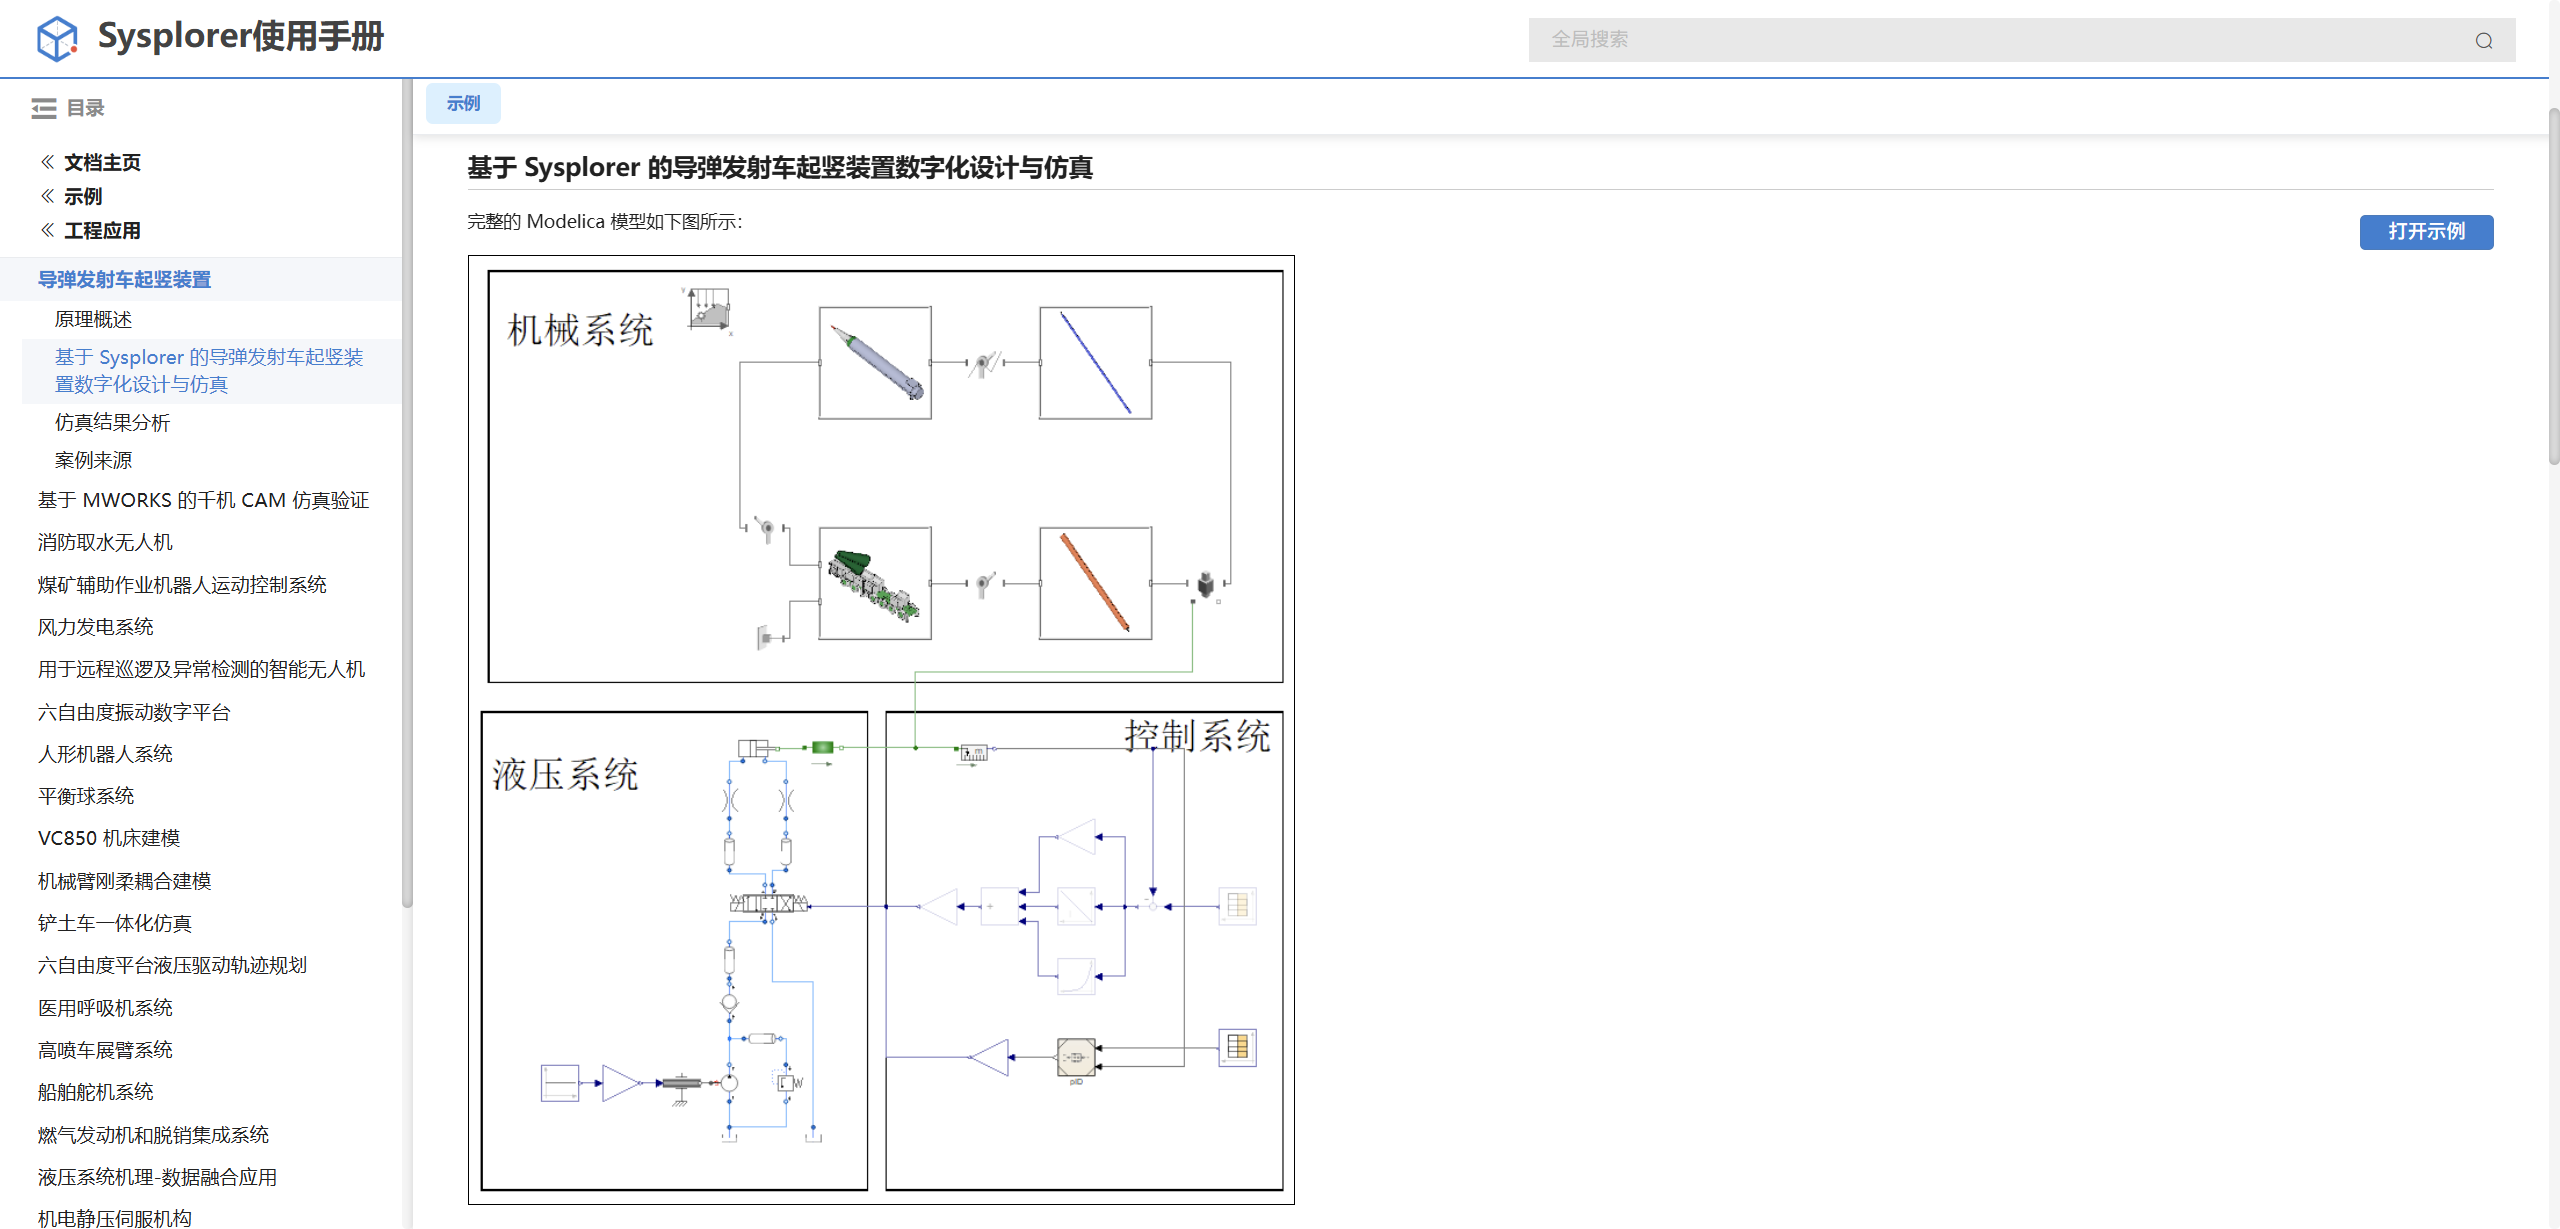Open 燃气发动机和脱销集成系统
The image size is (2560, 1229).
pos(154,1135)
